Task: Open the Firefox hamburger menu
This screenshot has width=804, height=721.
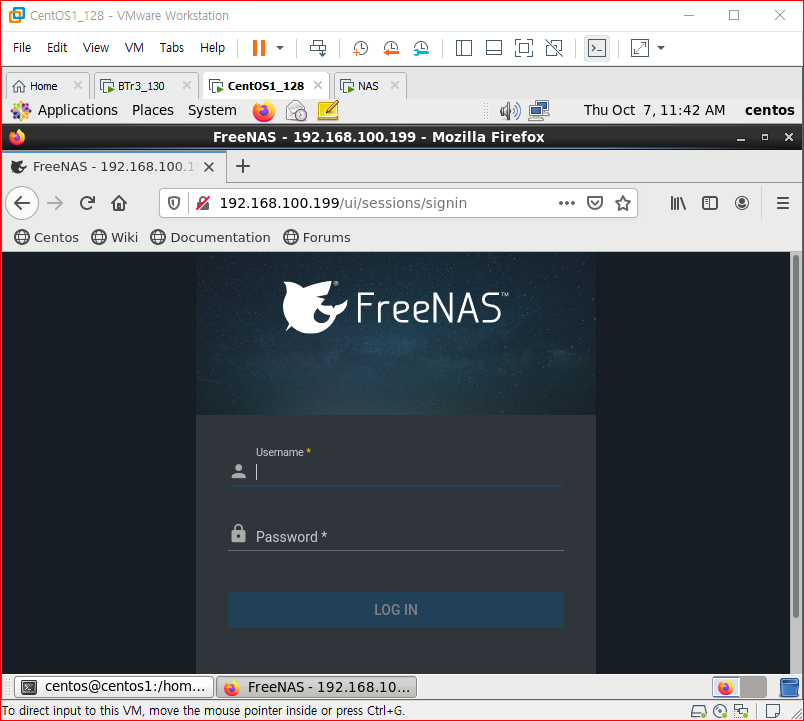Action: [x=782, y=204]
